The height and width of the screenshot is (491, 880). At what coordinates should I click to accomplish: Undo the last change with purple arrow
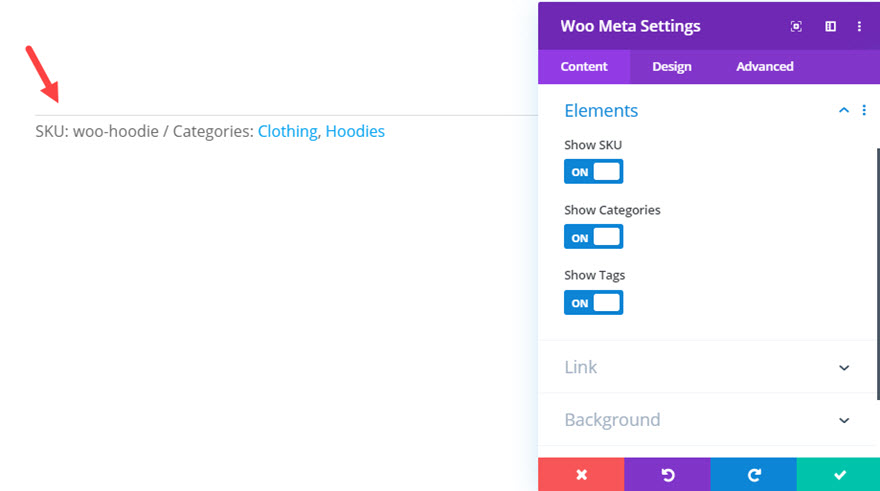[667, 475]
